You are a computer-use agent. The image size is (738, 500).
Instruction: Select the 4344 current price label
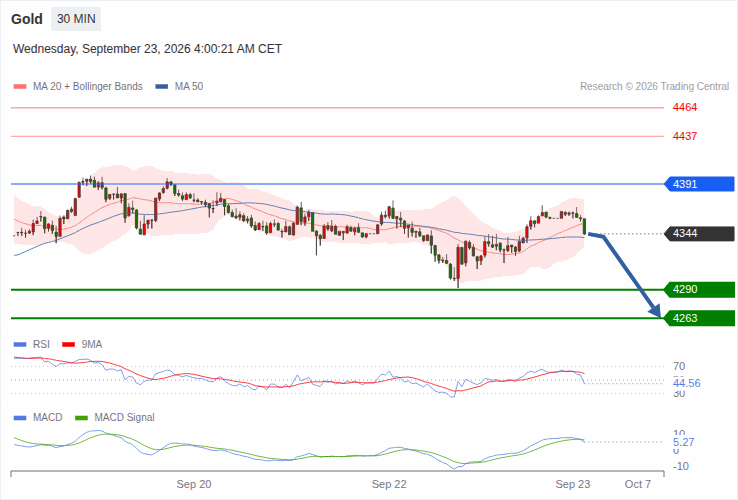(x=699, y=234)
